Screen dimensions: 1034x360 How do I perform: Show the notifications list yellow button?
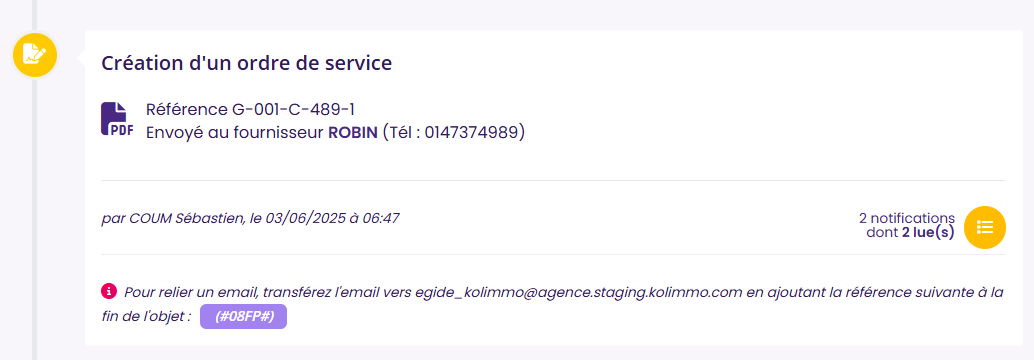(985, 227)
